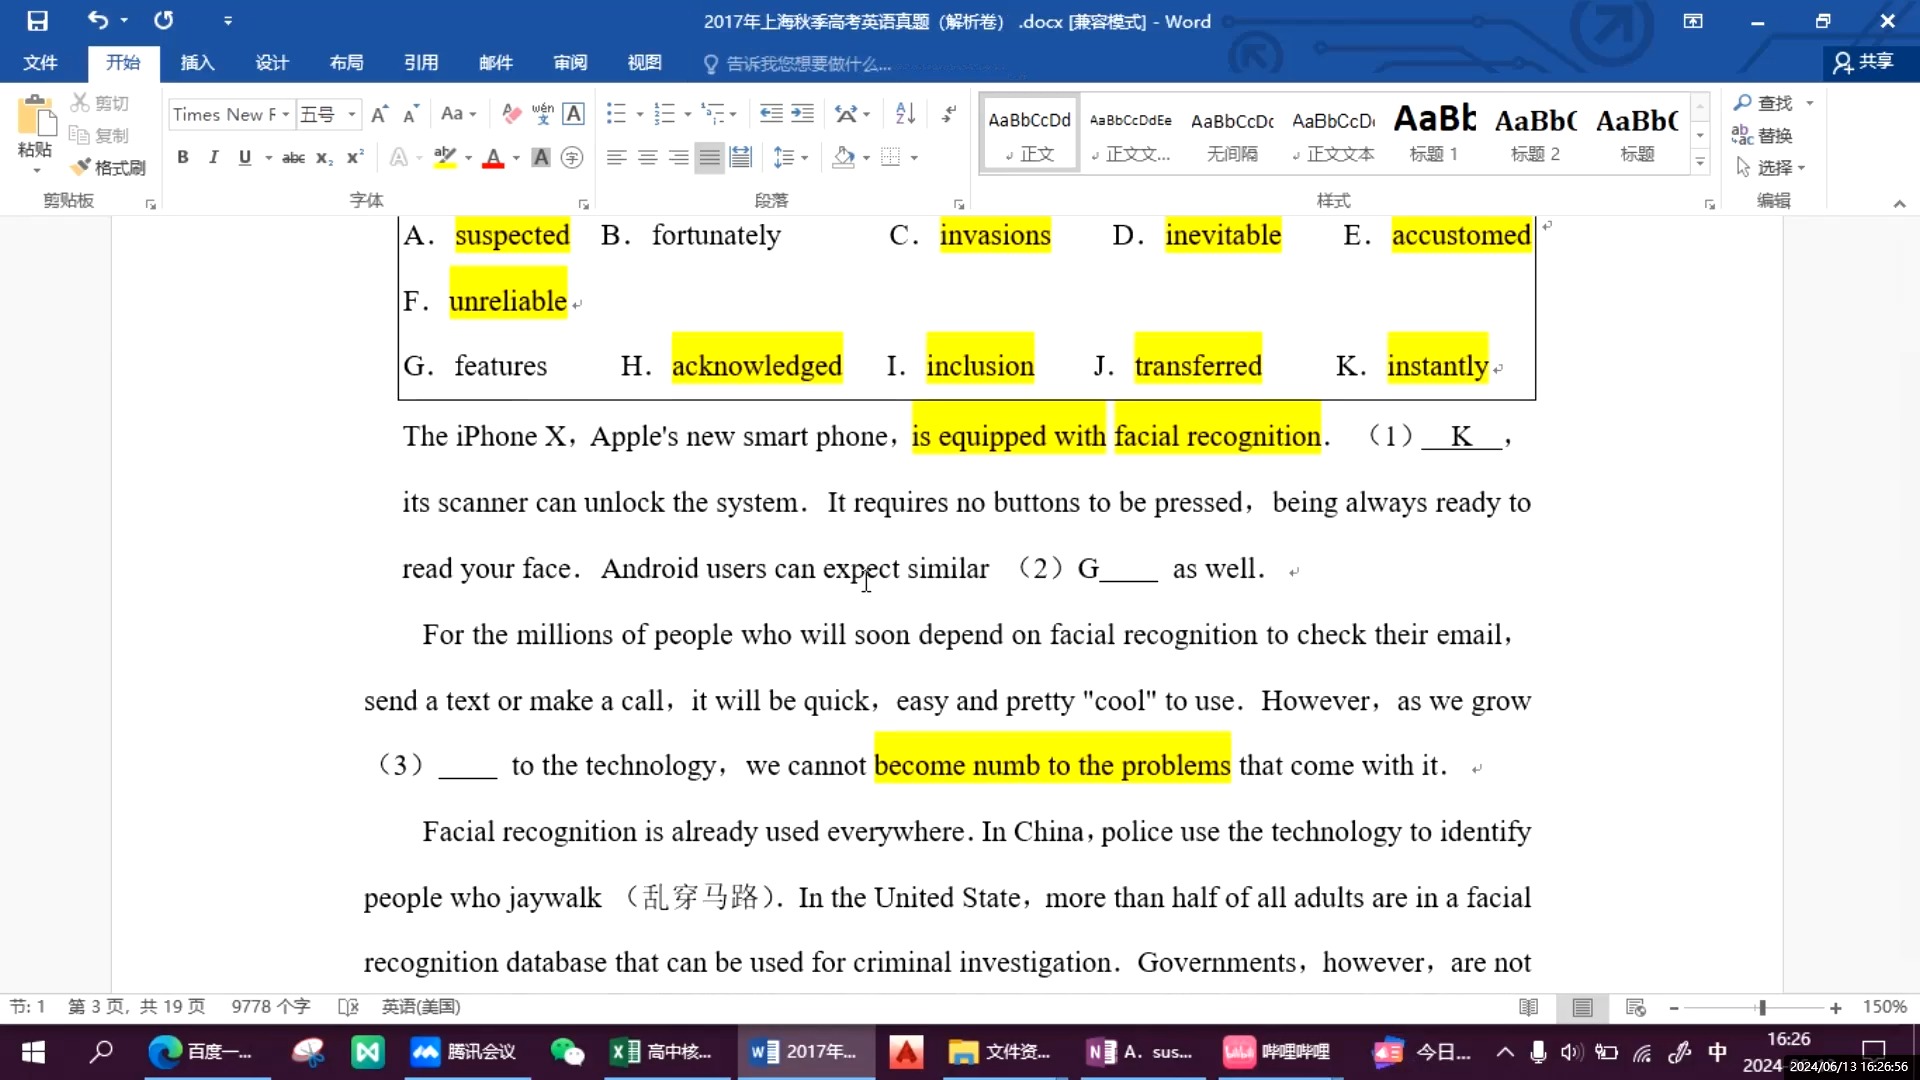The height and width of the screenshot is (1080, 1920).
Task: Expand the Select menu in editing group
Action: click(x=1771, y=167)
